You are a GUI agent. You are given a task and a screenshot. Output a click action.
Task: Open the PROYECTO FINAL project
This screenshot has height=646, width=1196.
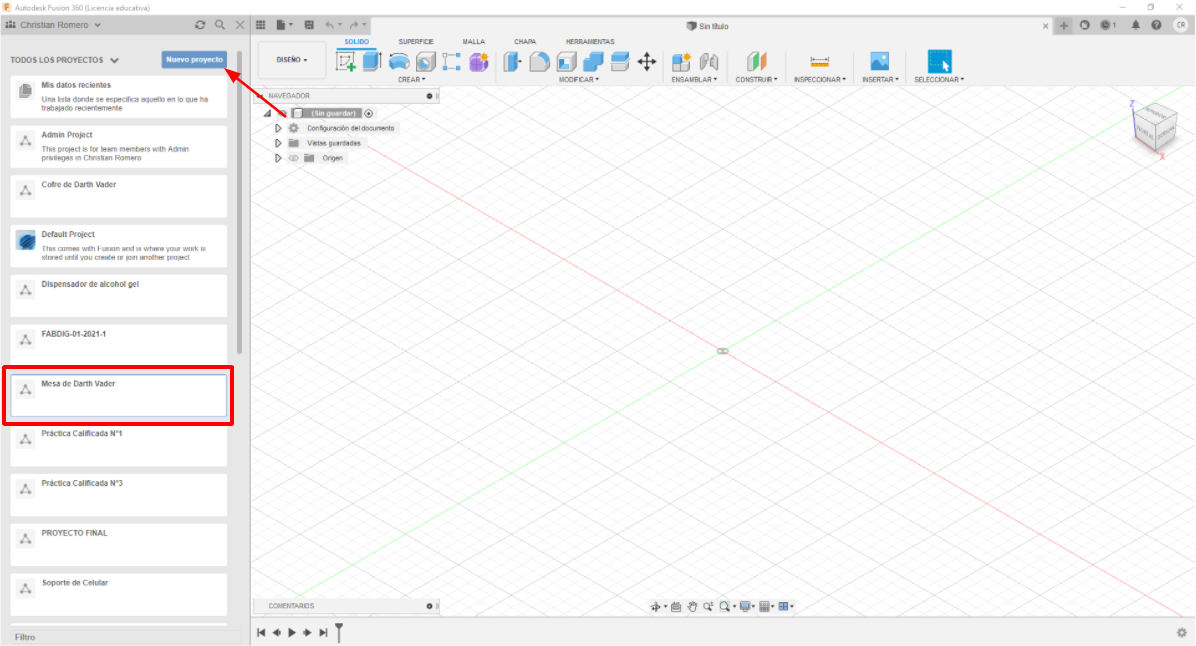[x=118, y=545]
